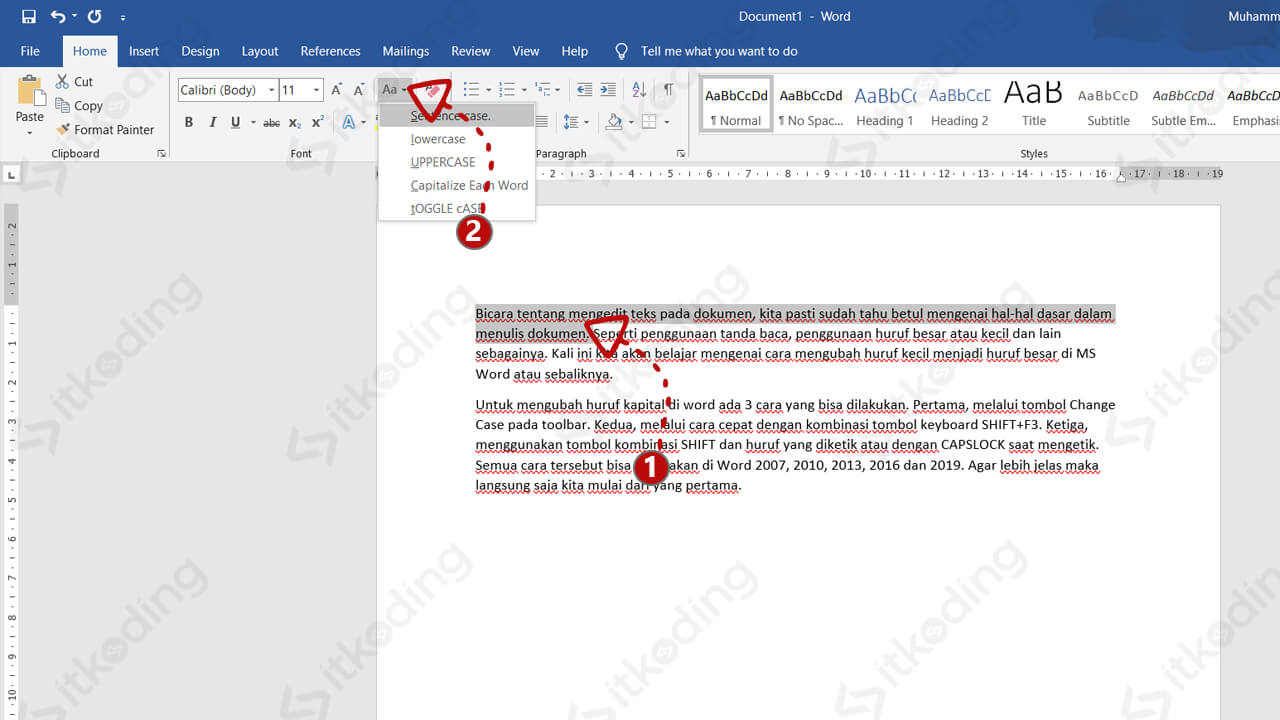The height and width of the screenshot is (720, 1280).
Task: Open the underline style dropdown arrow
Action: coord(251,123)
